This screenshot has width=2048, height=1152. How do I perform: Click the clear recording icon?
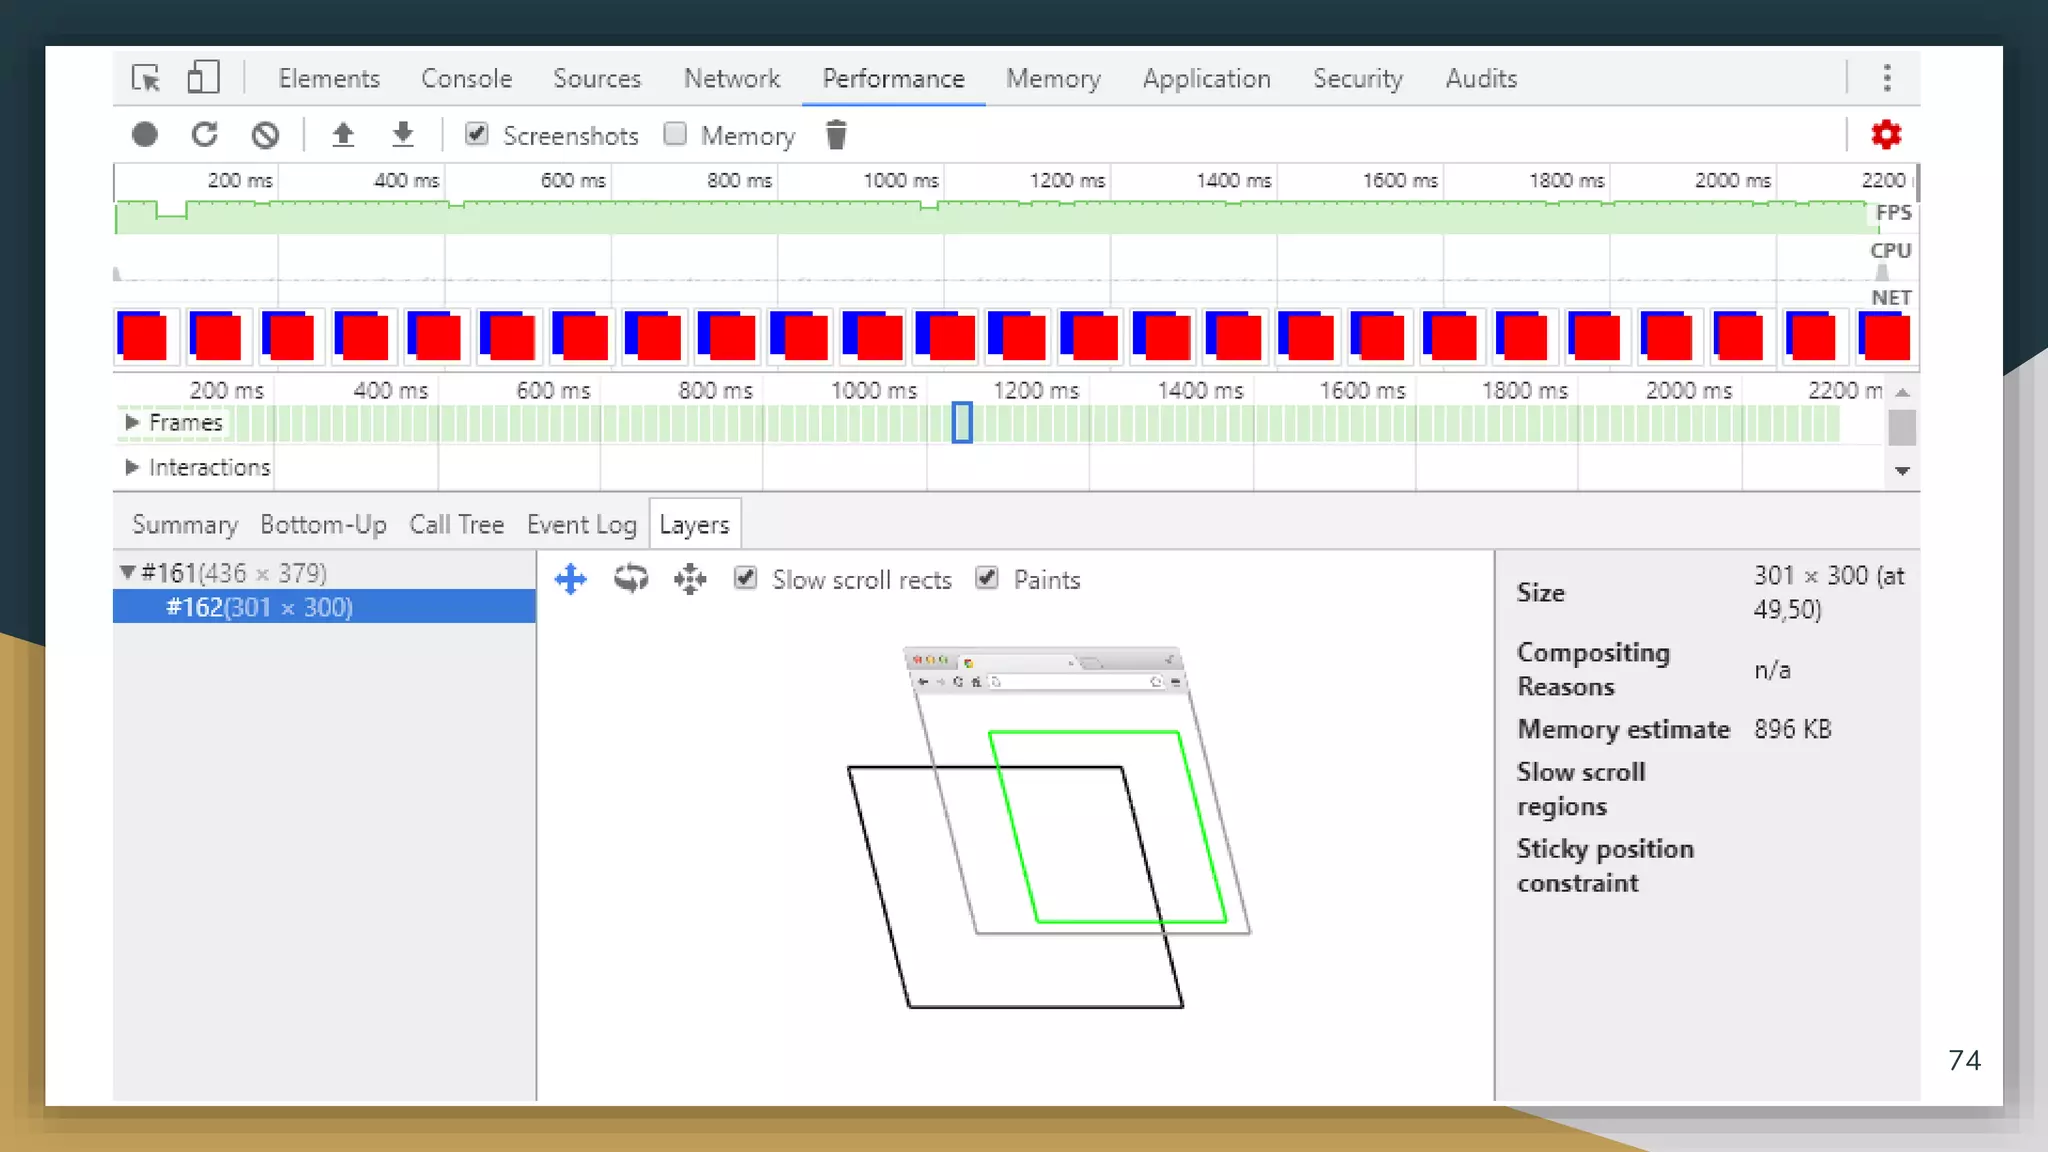coord(265,134)
